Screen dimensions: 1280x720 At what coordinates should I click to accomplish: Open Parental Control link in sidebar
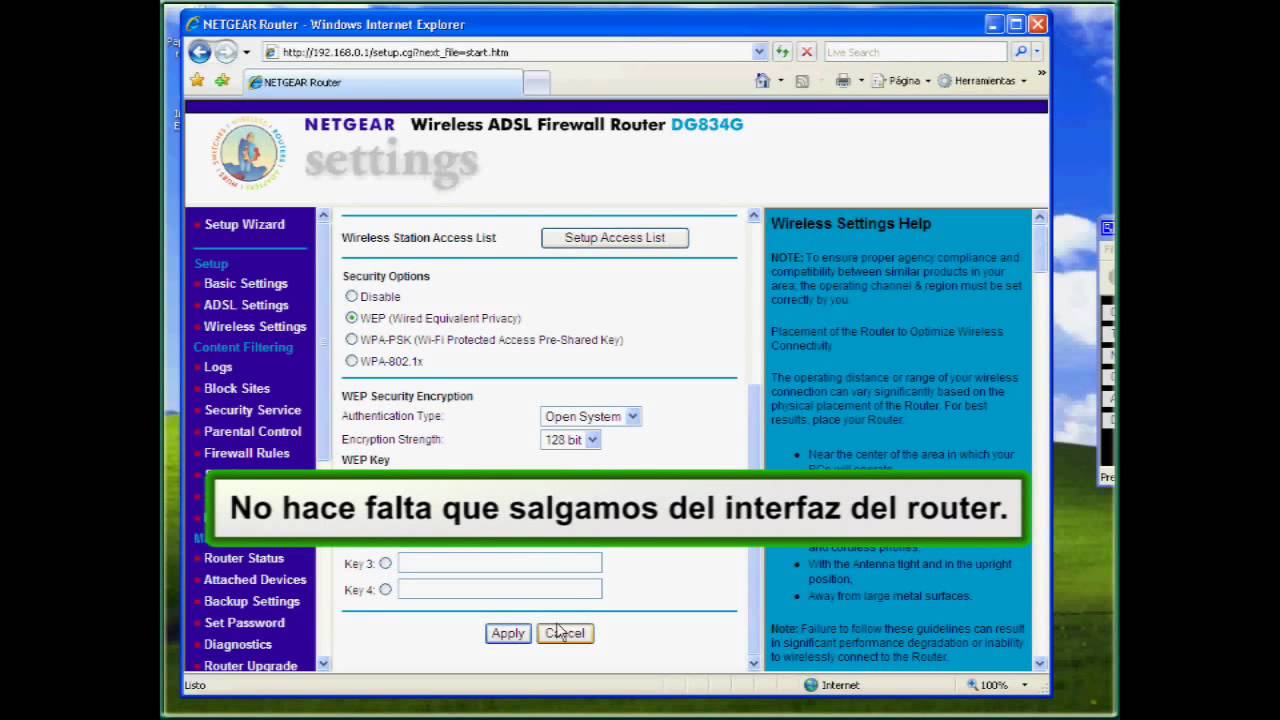click(252, 432)
